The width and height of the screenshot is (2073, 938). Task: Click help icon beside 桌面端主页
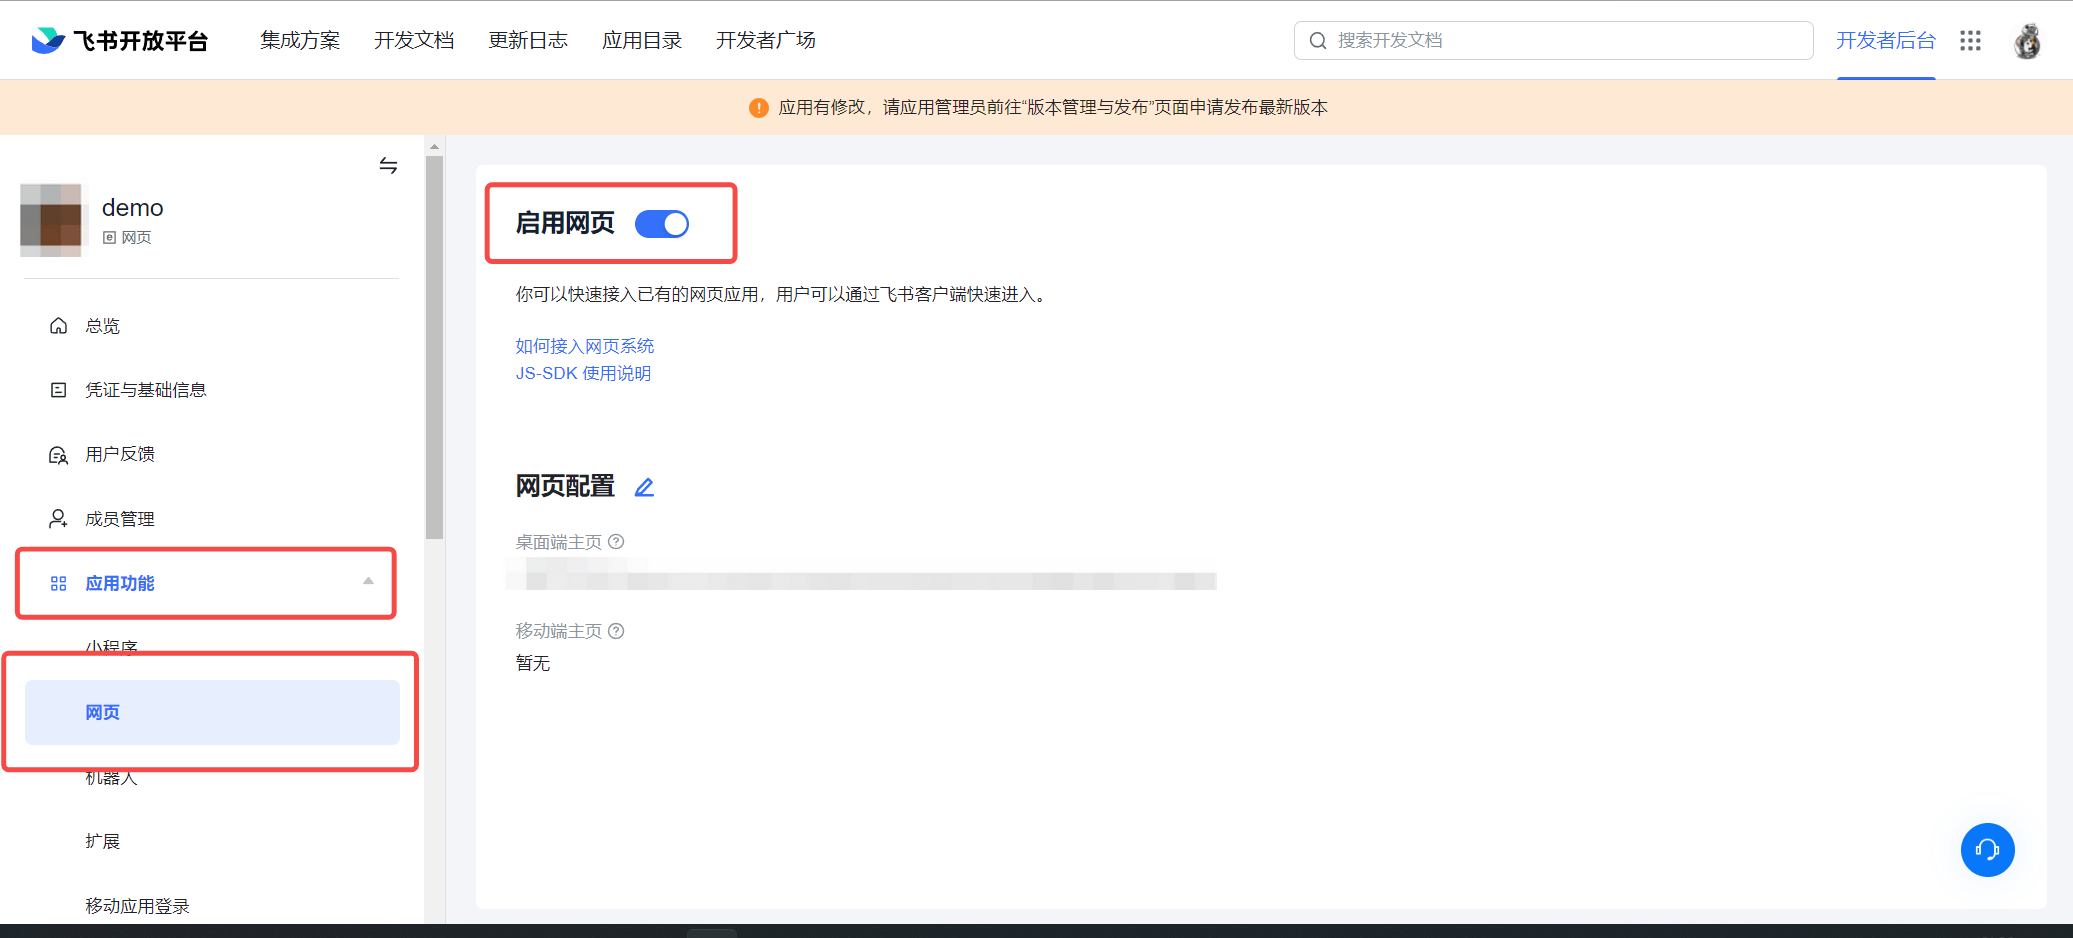pos(617,542)
